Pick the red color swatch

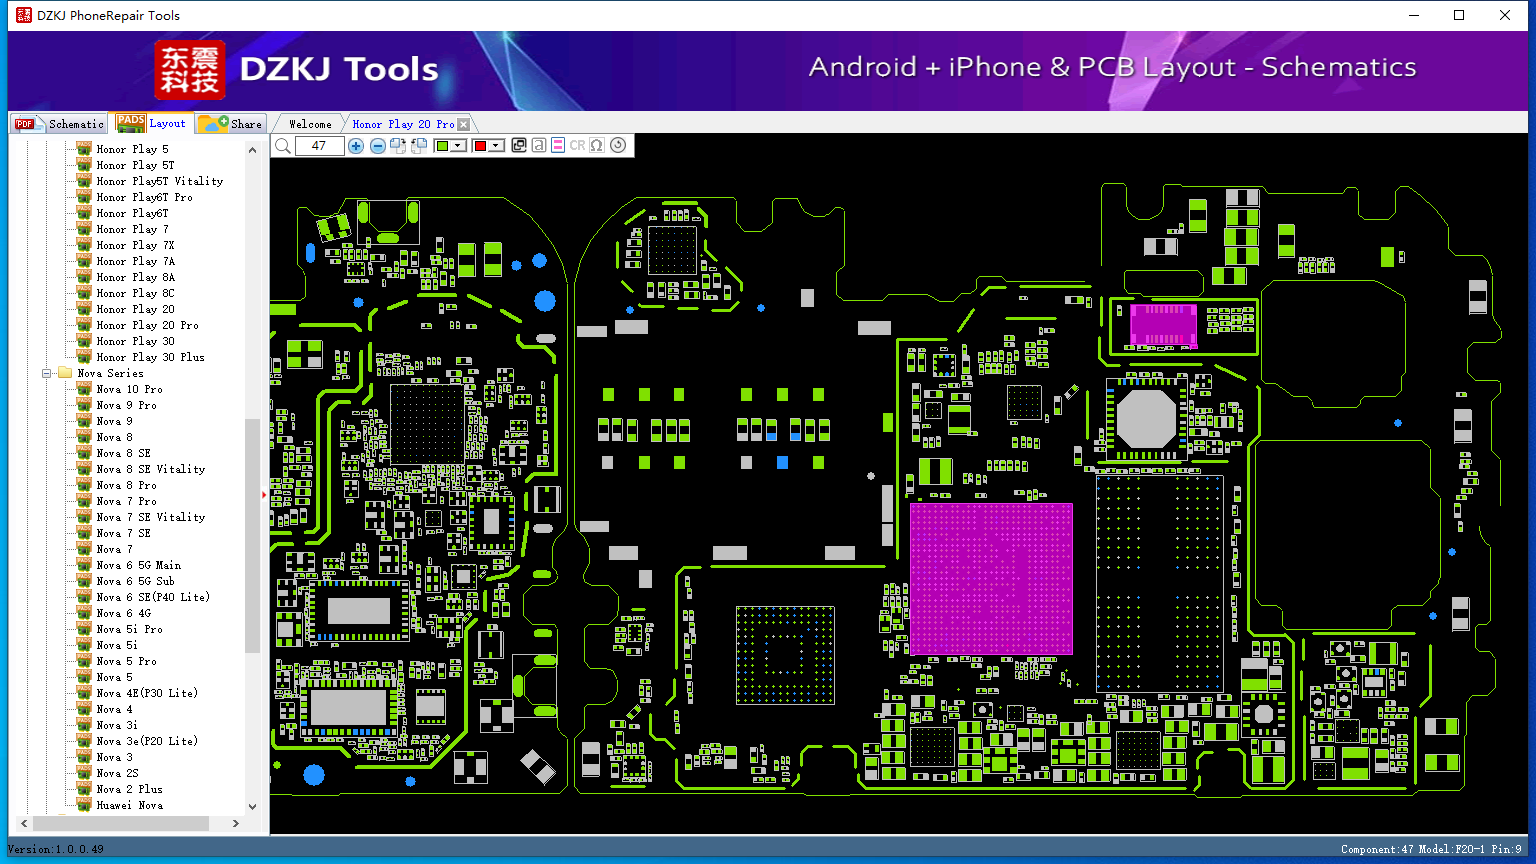point(480,146)
